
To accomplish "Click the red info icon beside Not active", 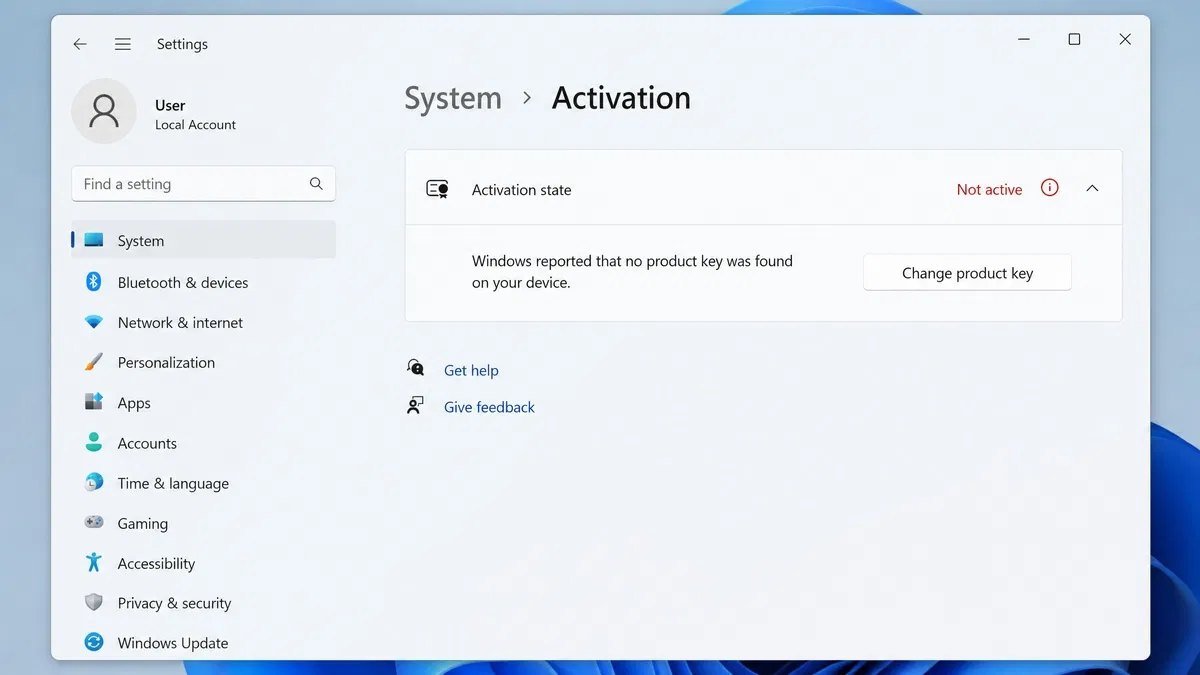I will [1050, 188].
